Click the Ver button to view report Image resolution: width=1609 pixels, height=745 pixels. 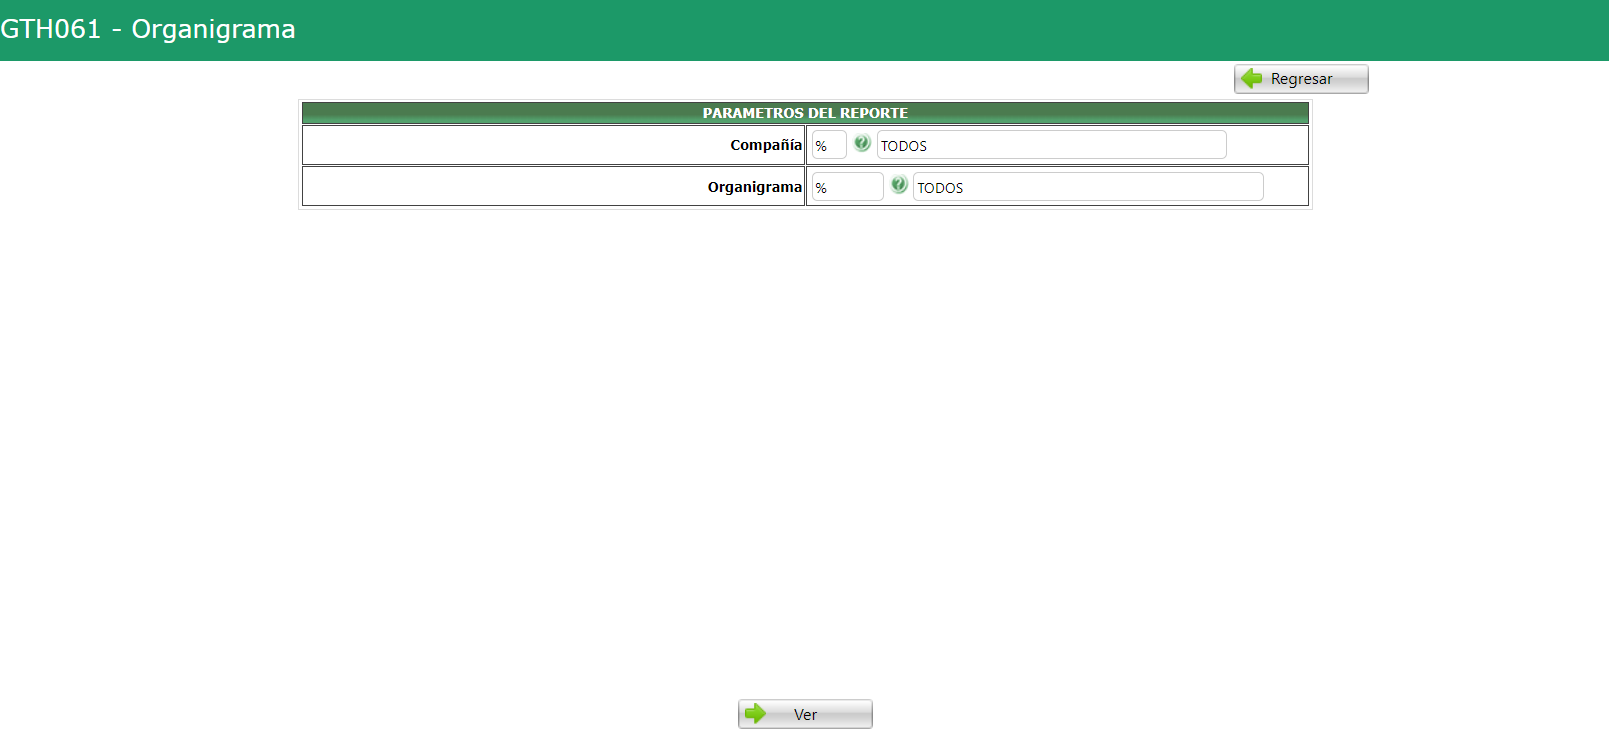[805, 714]
